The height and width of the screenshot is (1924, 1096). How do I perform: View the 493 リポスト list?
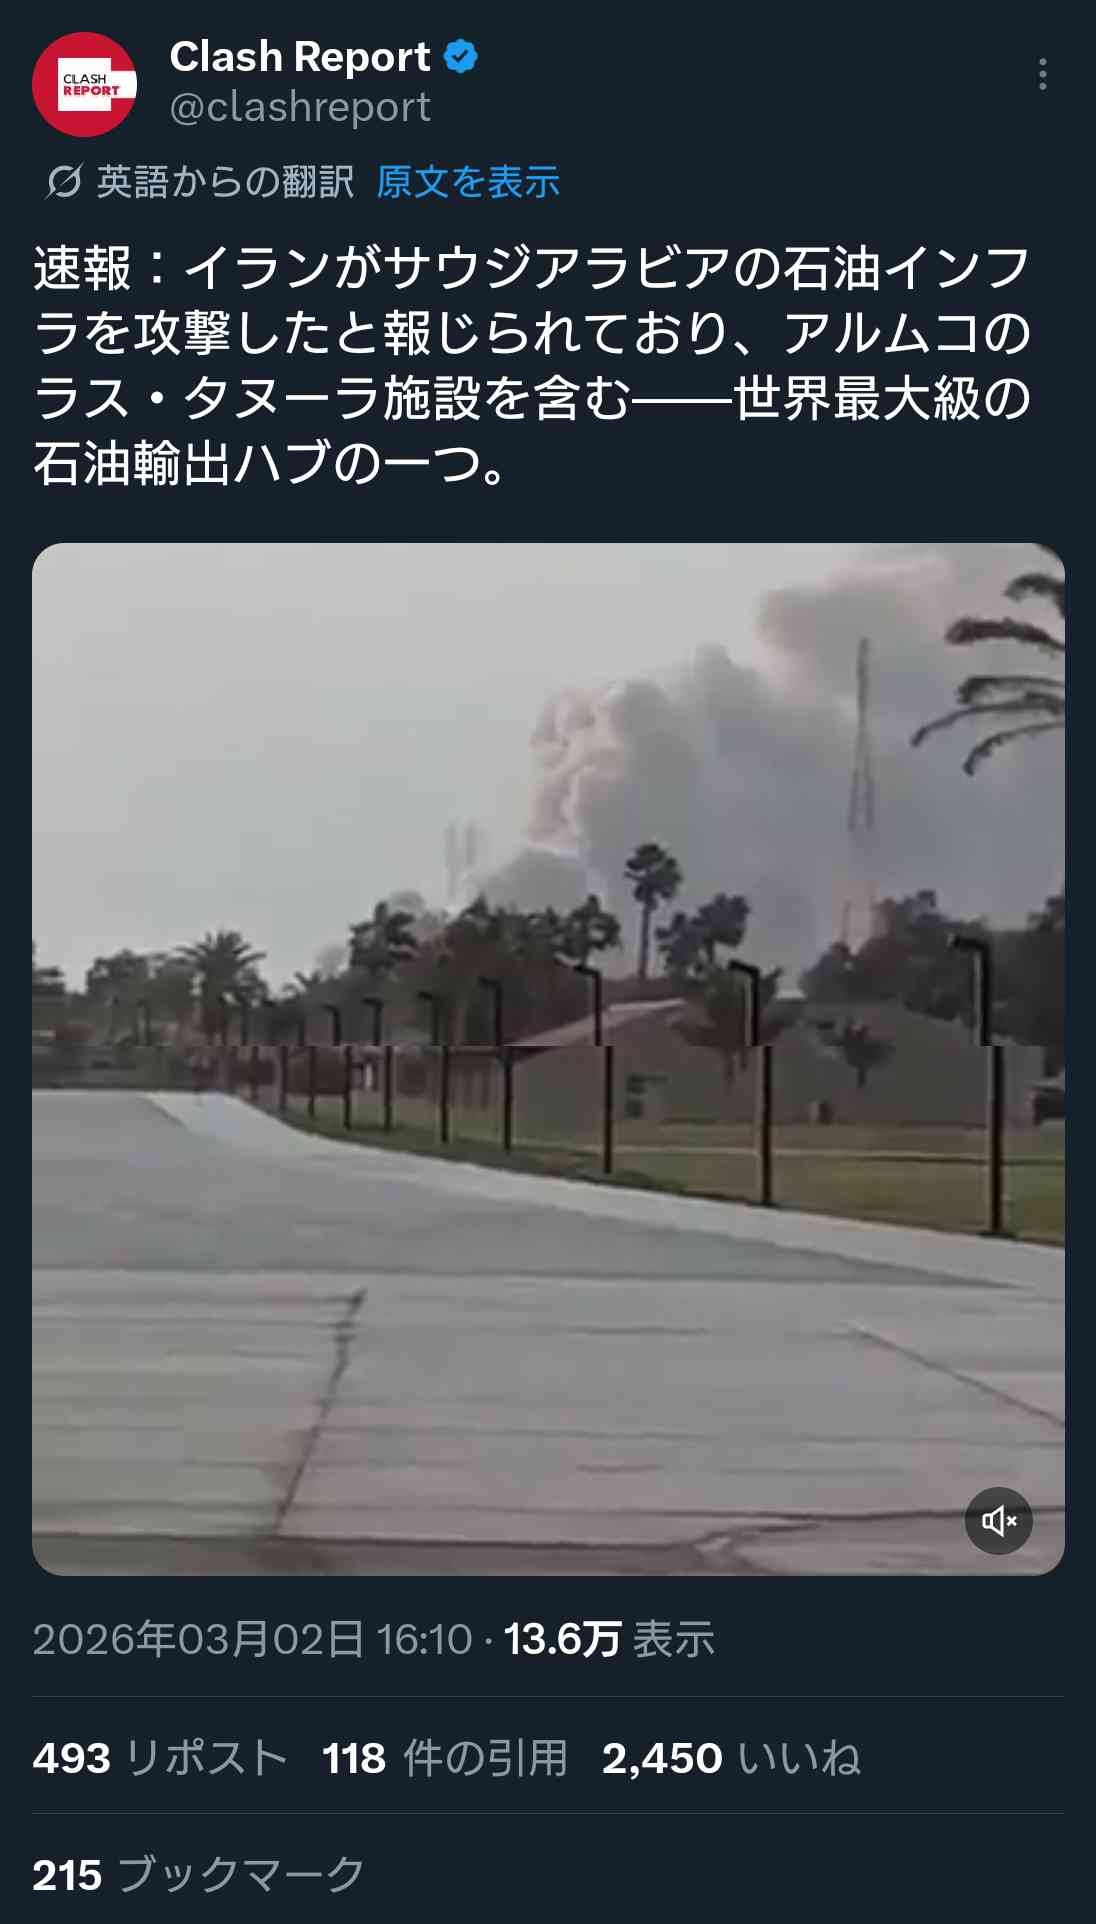pos(160,1758)
